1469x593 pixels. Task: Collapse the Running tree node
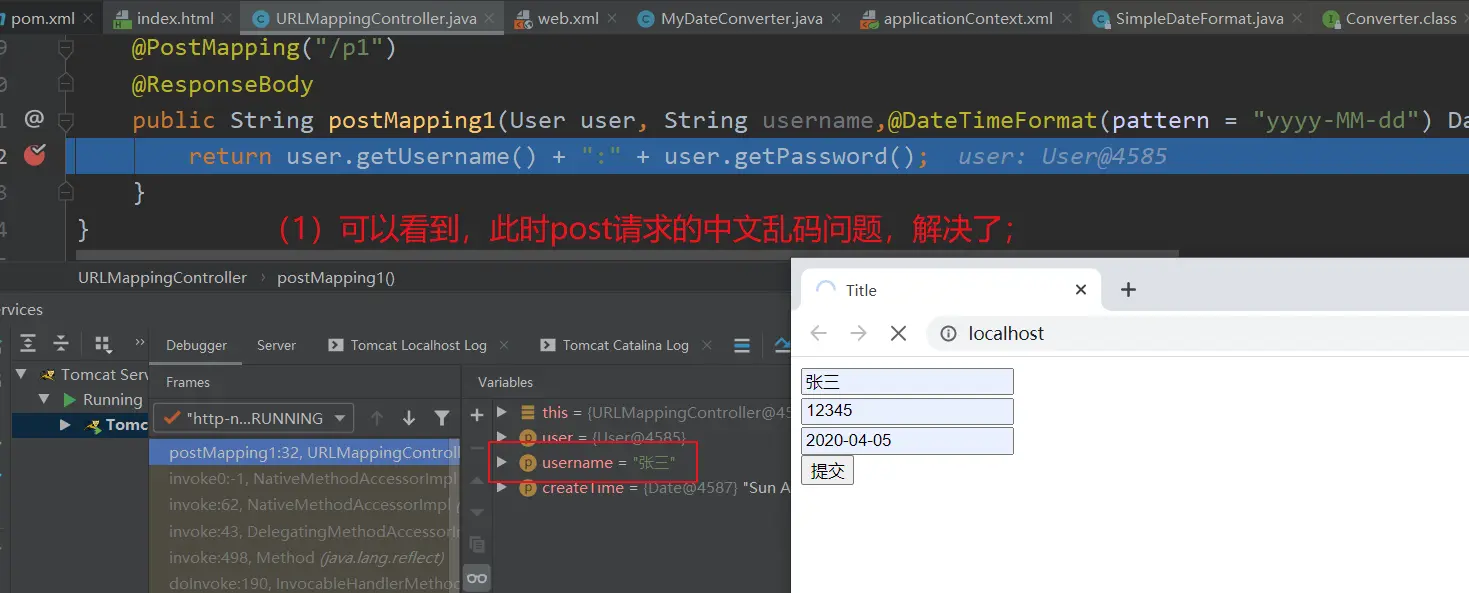(43, 399)
